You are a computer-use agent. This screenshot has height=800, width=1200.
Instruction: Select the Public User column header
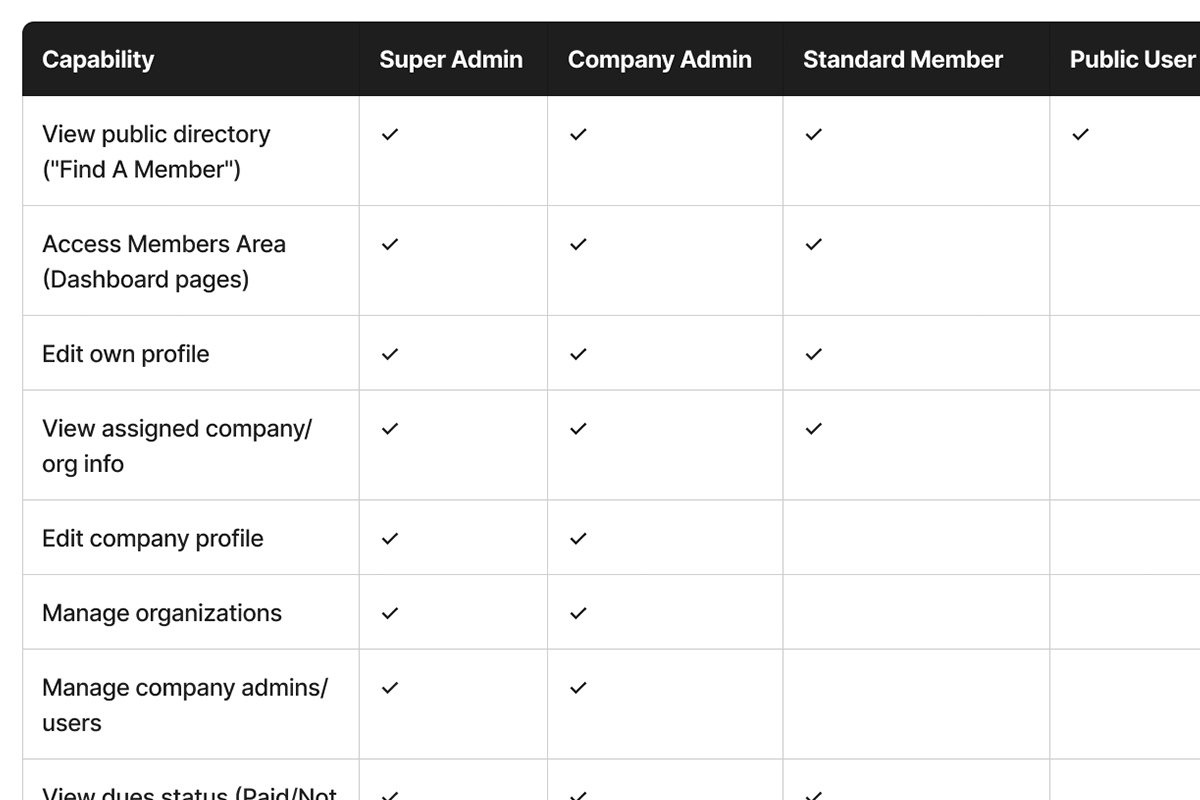click(x=1132, y=59)
